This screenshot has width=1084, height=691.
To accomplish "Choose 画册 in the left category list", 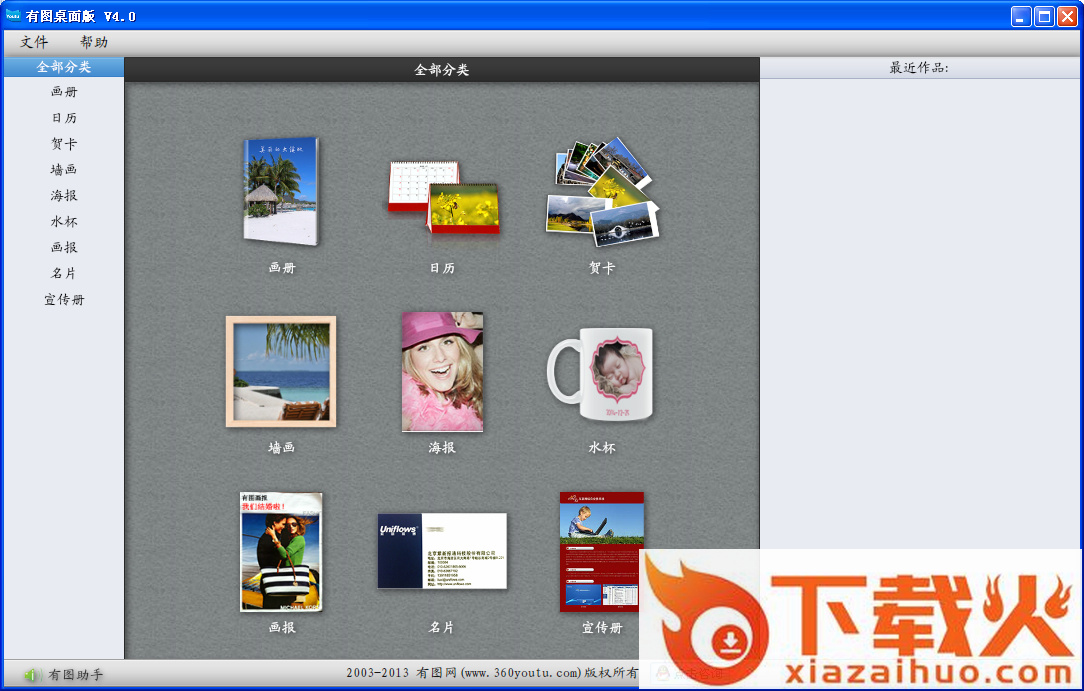I will click(x=64, y=92).
